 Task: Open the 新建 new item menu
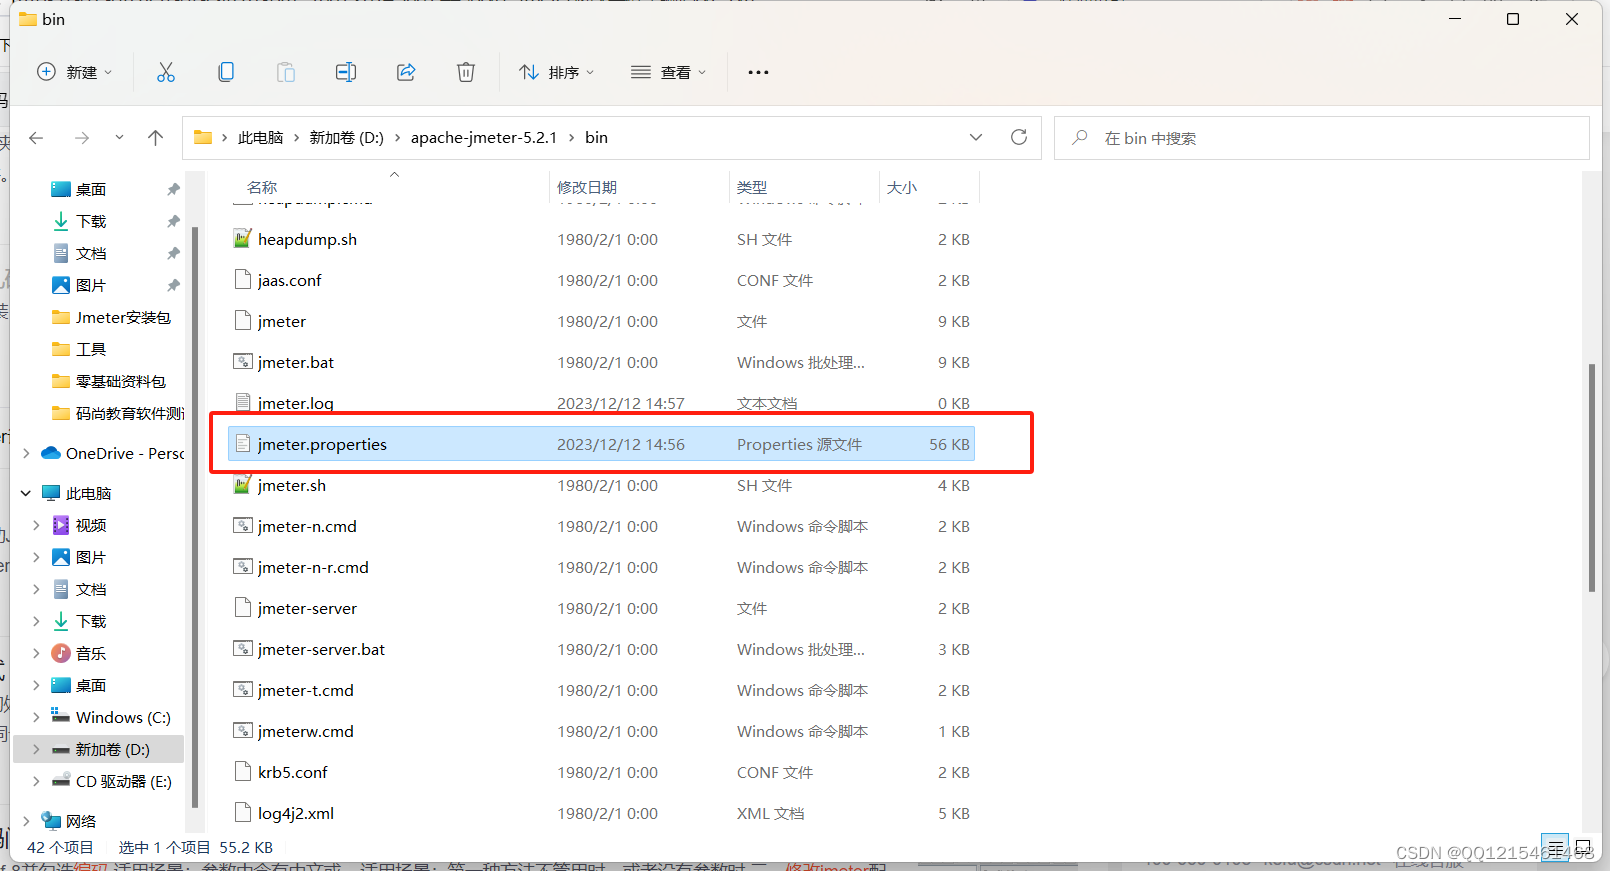[x=75, y=72]
